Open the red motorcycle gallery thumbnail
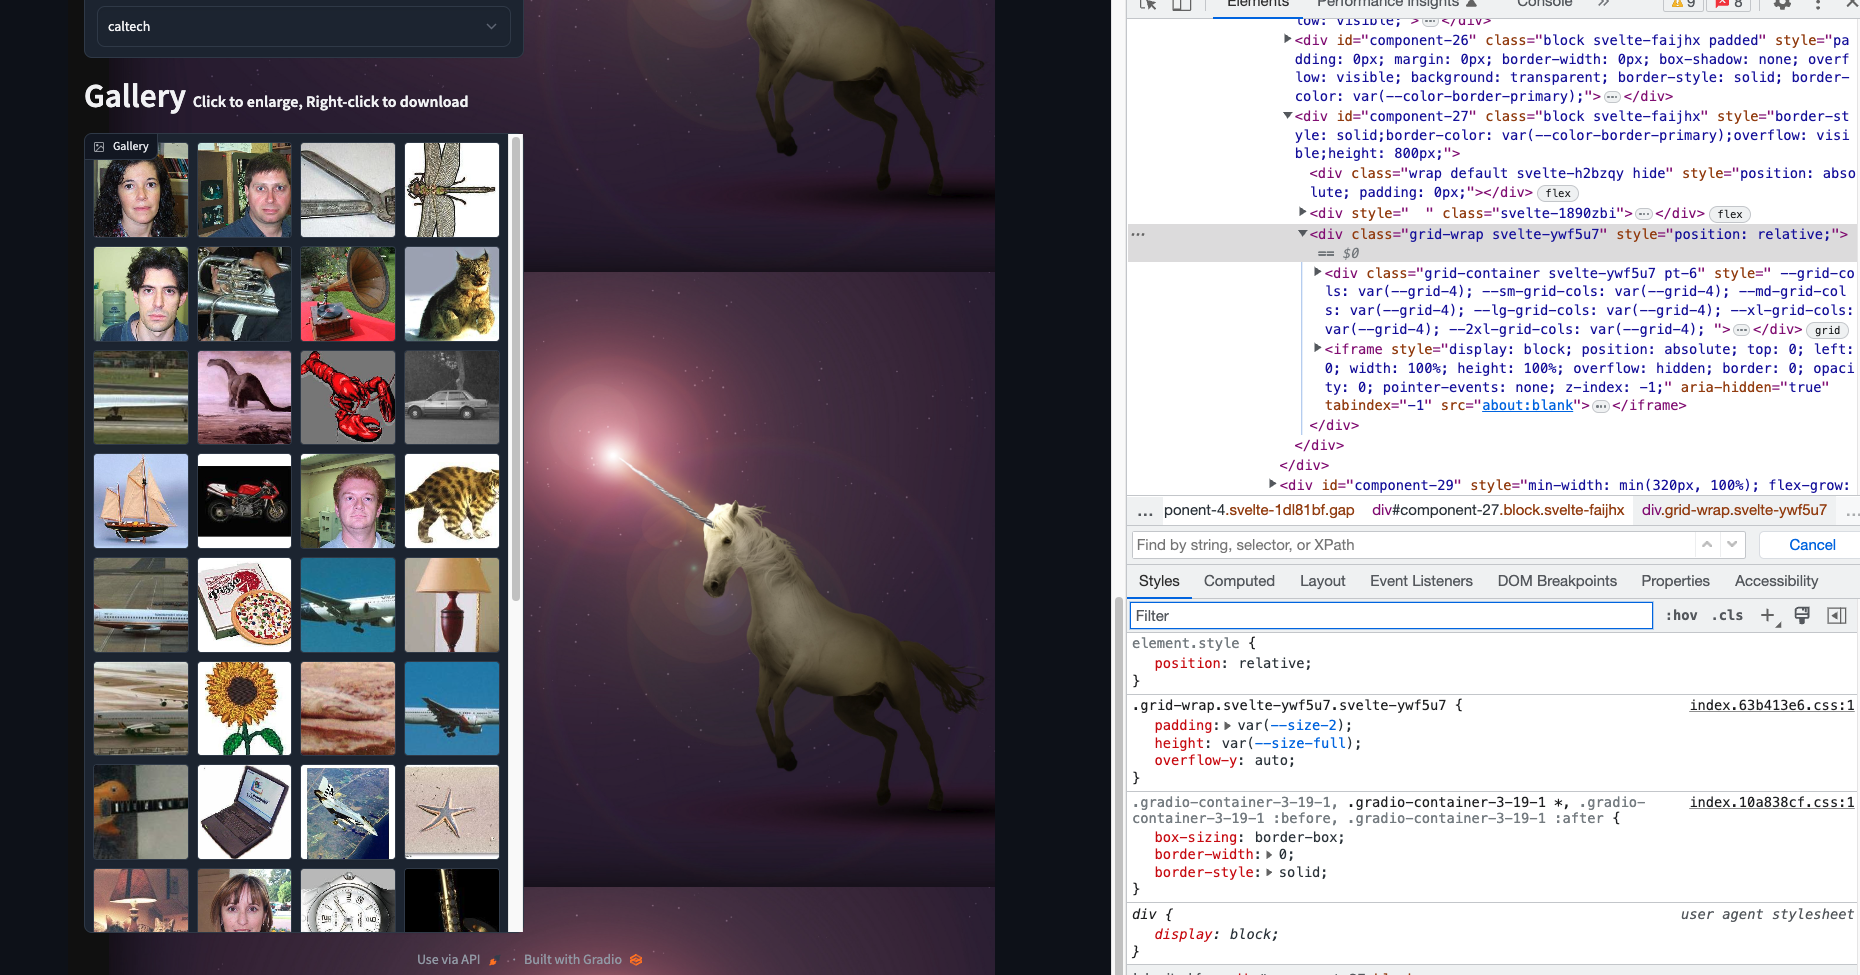The width and height of the screenshot is (1860, 975). click(245, 501)
